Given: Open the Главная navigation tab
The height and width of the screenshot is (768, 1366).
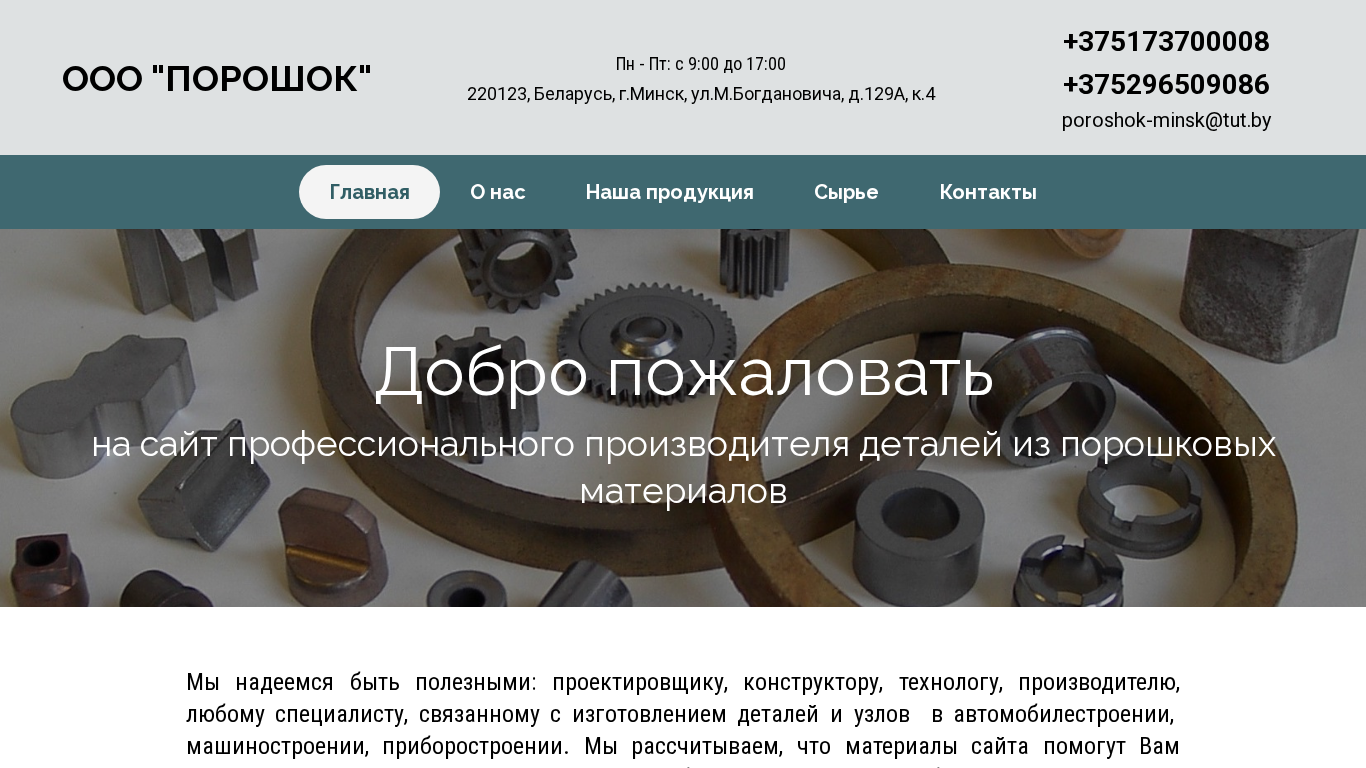Looking at the screenshot, I should pyautogui.click(x=369, y=192).
